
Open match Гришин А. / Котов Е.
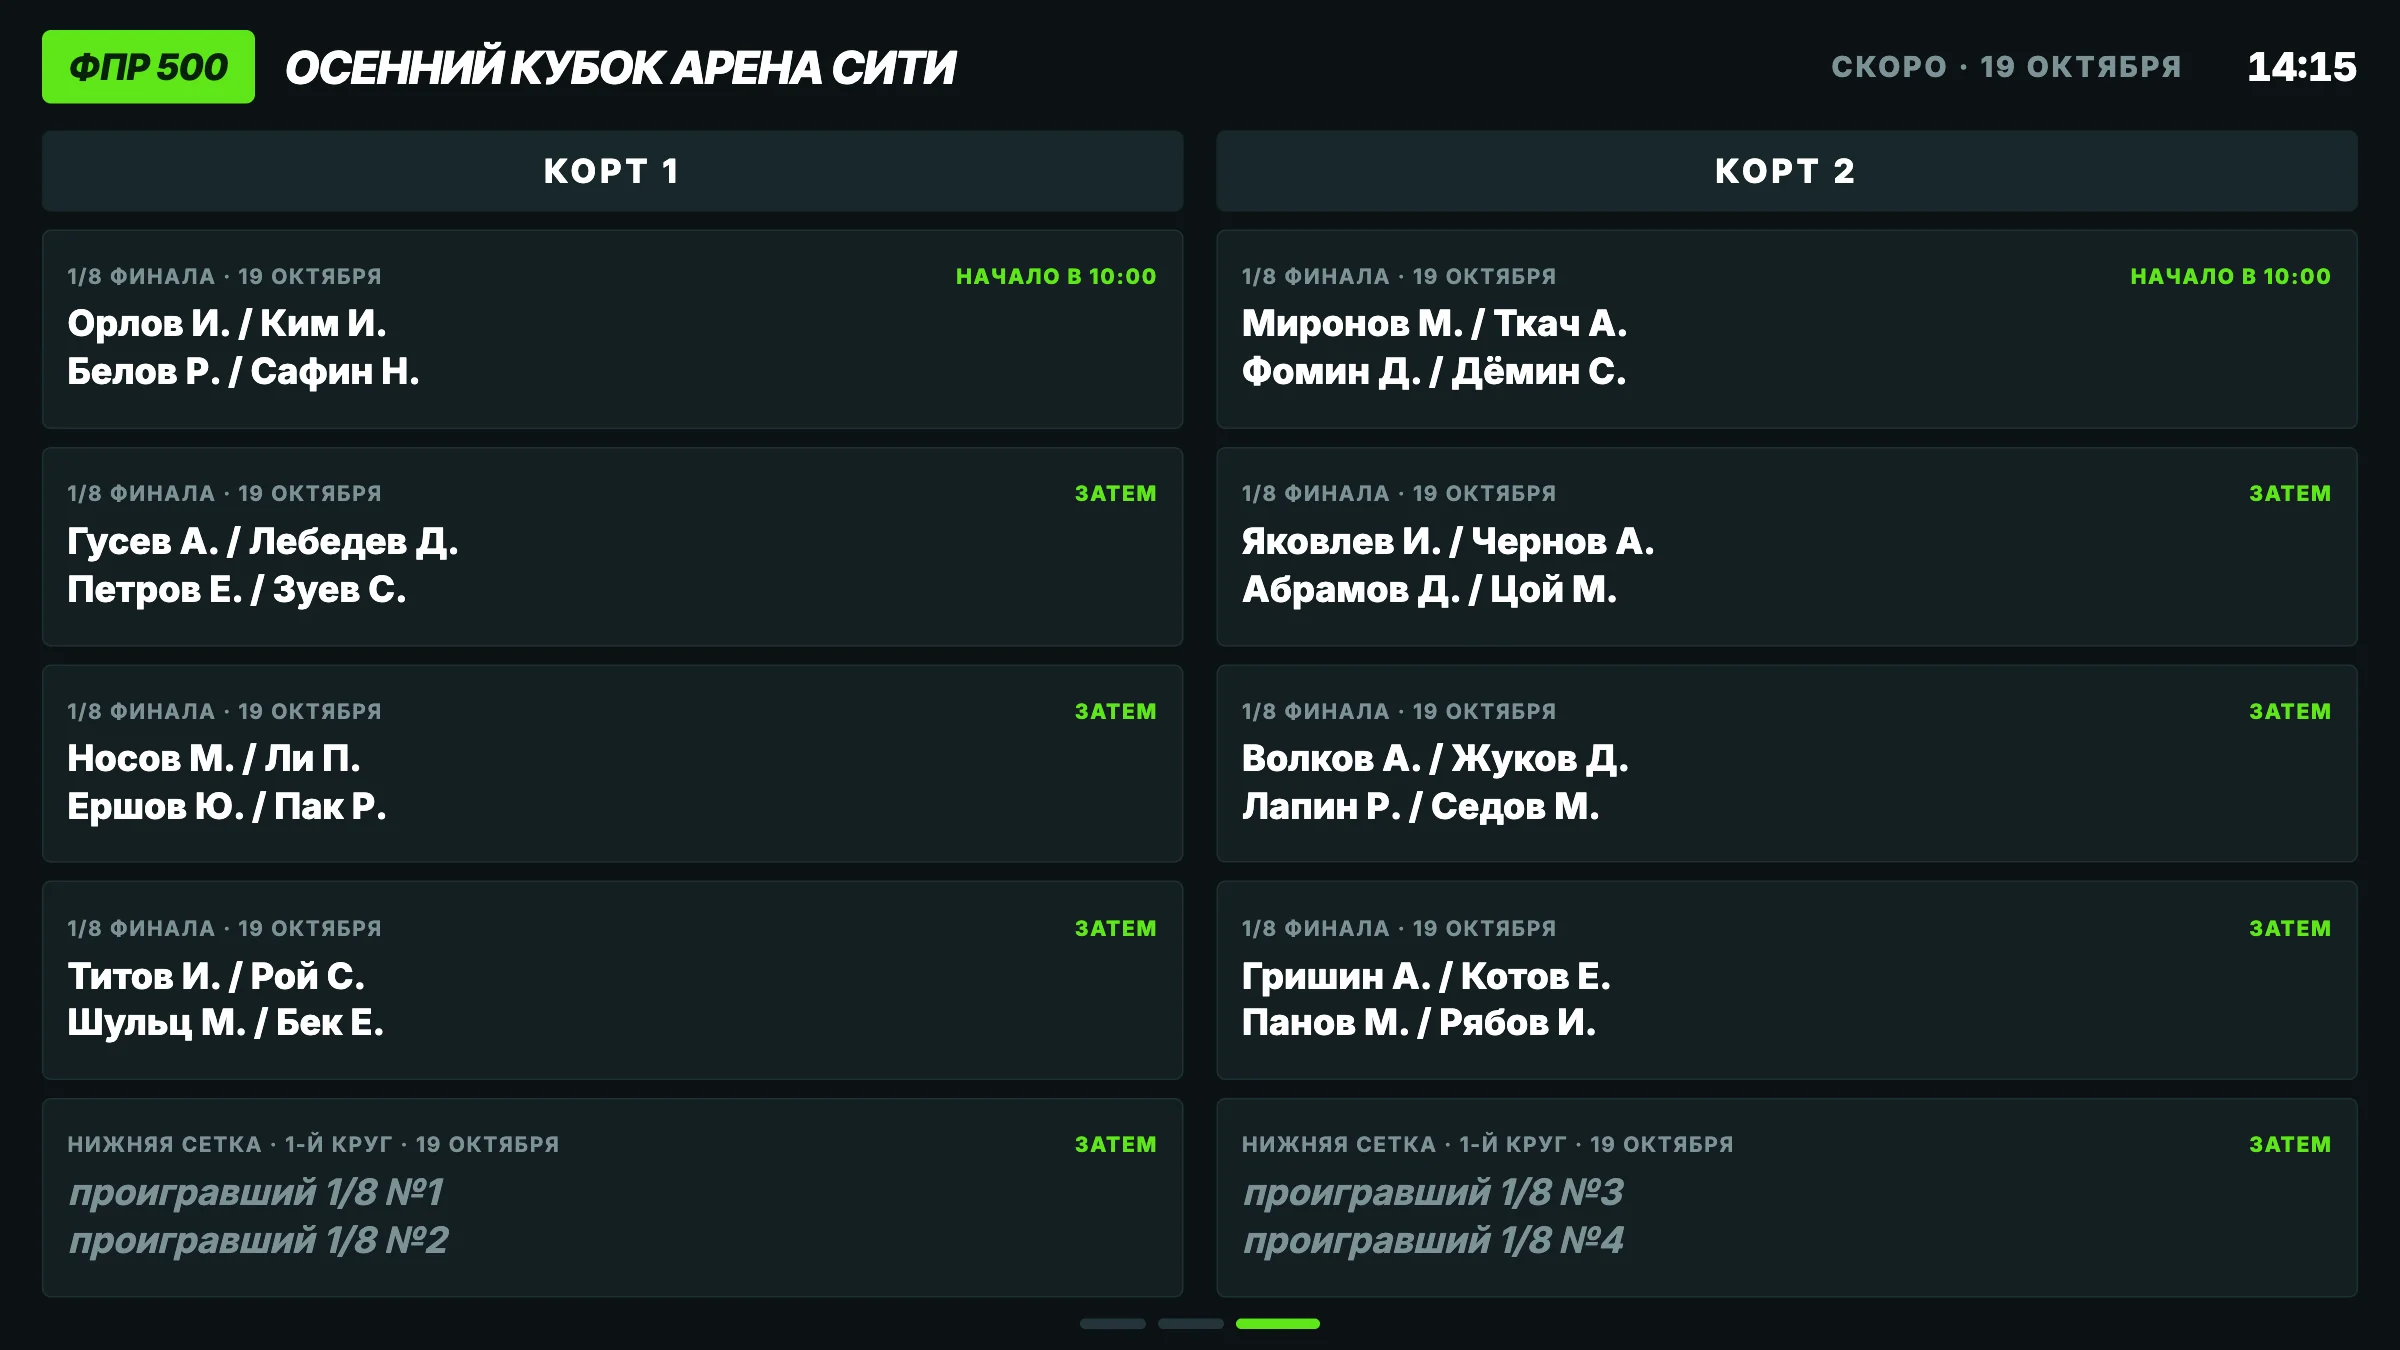1786,980
